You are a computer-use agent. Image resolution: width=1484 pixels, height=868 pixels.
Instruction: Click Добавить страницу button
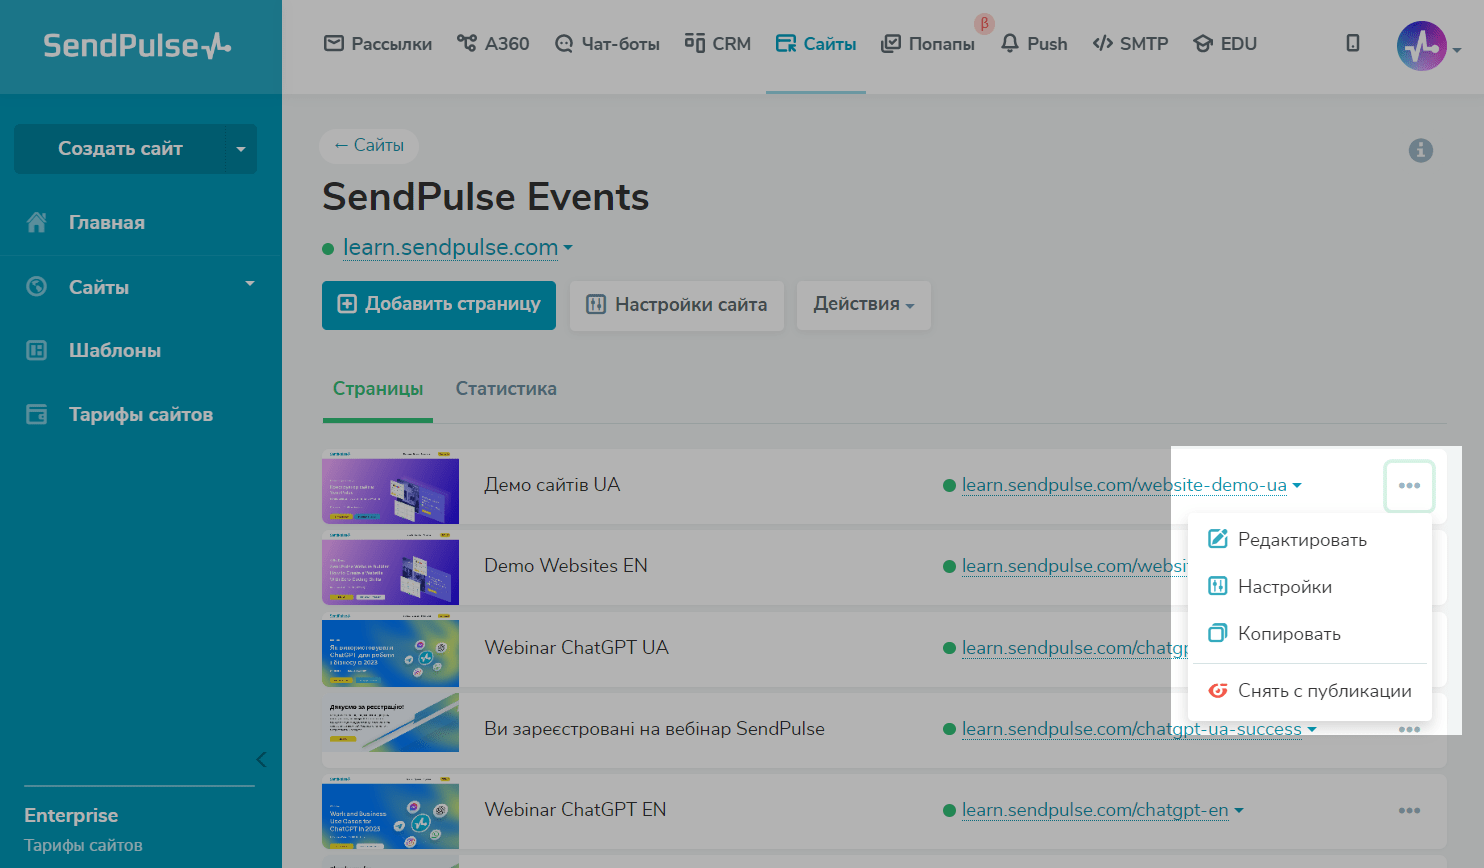439,305
